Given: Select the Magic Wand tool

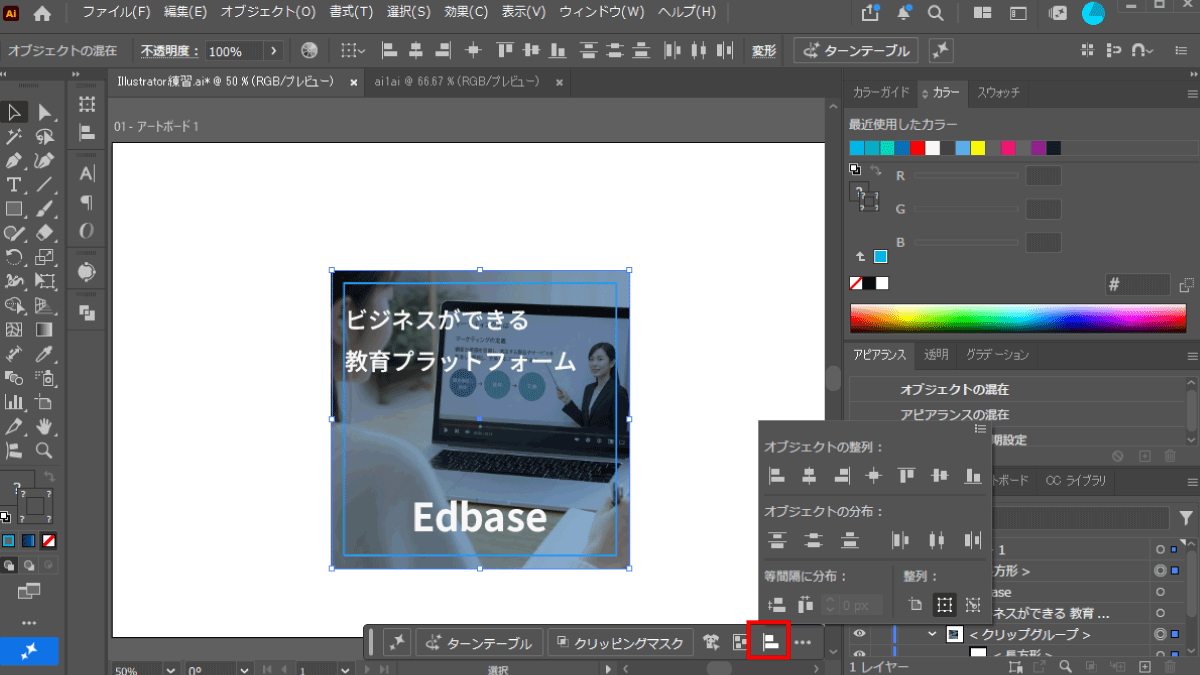Looking at the screenshot, I should pyautogui.click(x=14, y=136).
